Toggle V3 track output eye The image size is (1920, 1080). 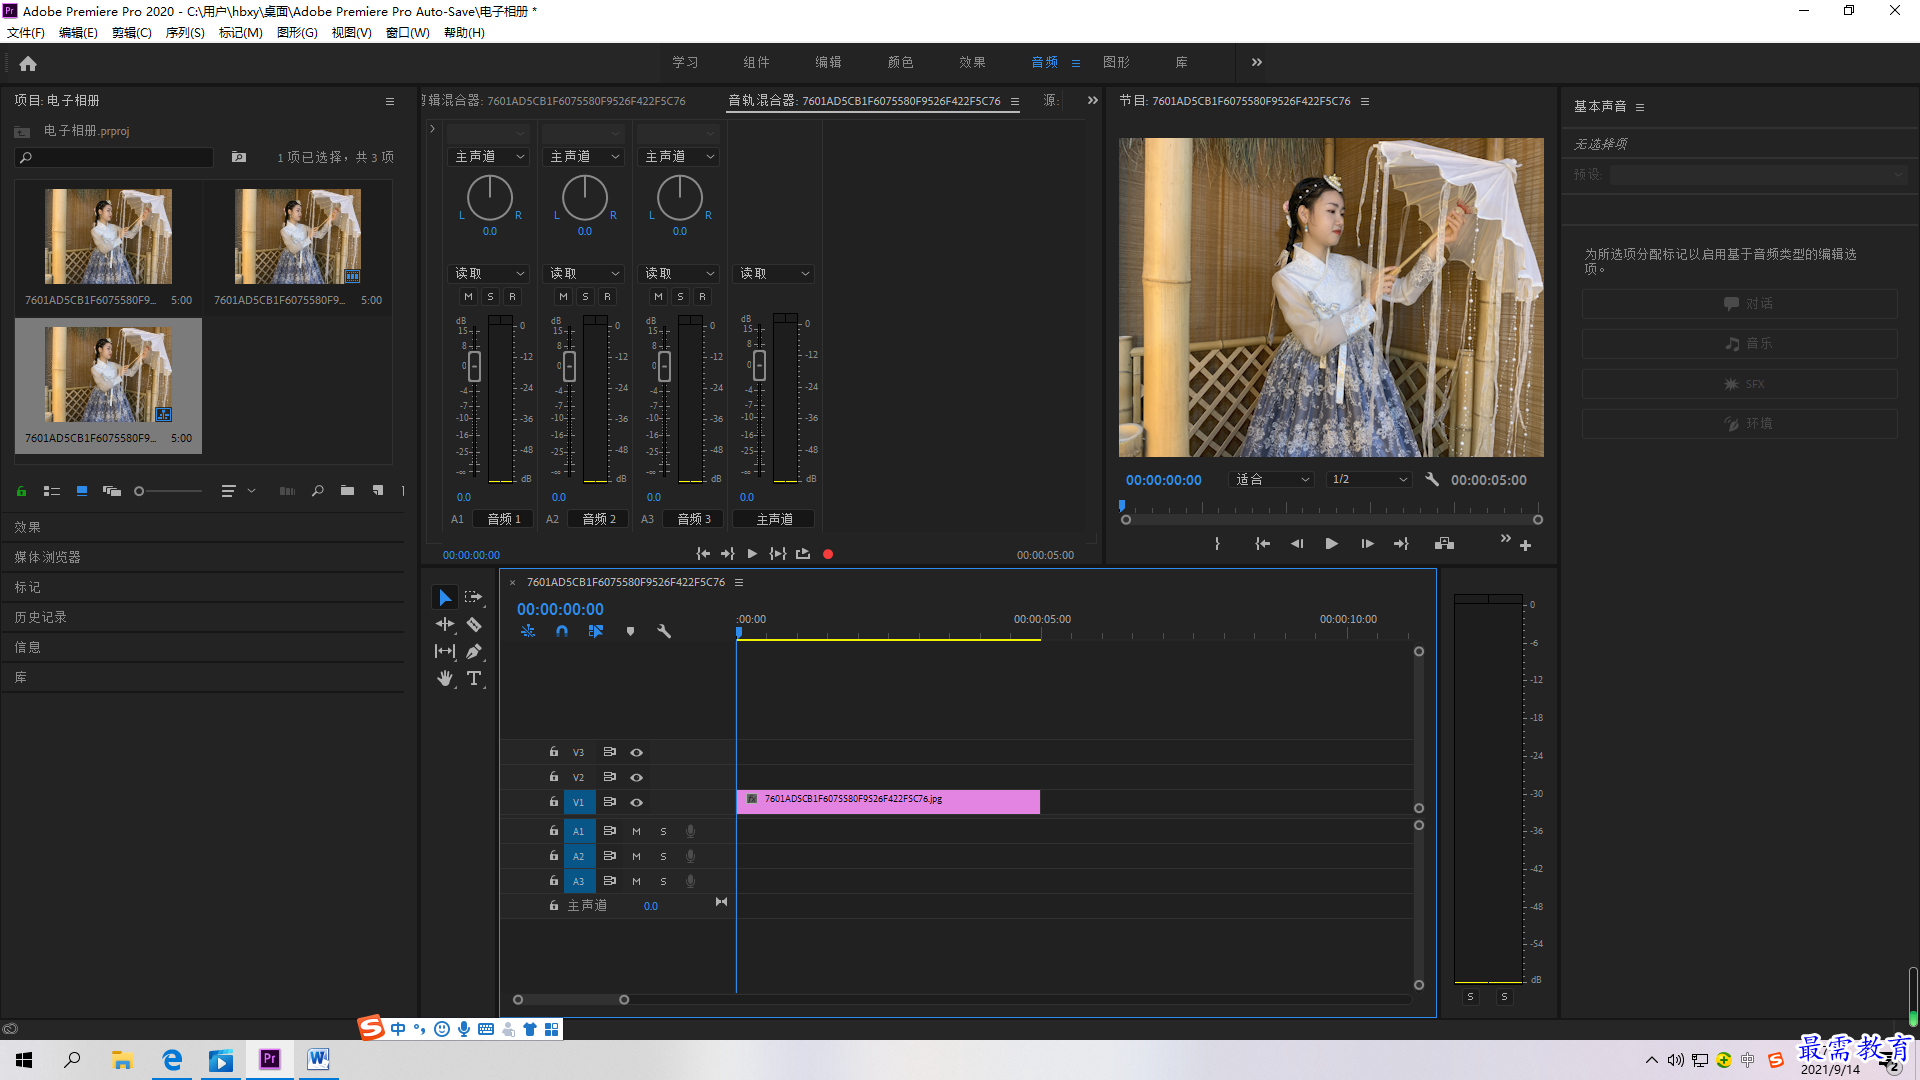[636, 752]
